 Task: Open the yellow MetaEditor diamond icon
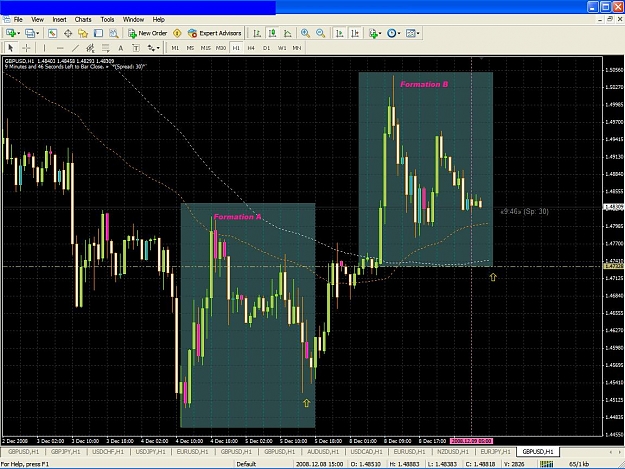(177, 33)
